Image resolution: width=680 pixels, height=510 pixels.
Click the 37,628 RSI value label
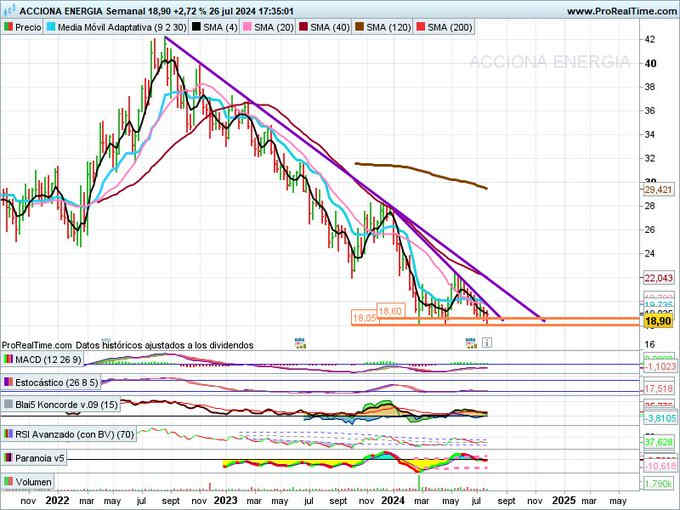point(658,442)
